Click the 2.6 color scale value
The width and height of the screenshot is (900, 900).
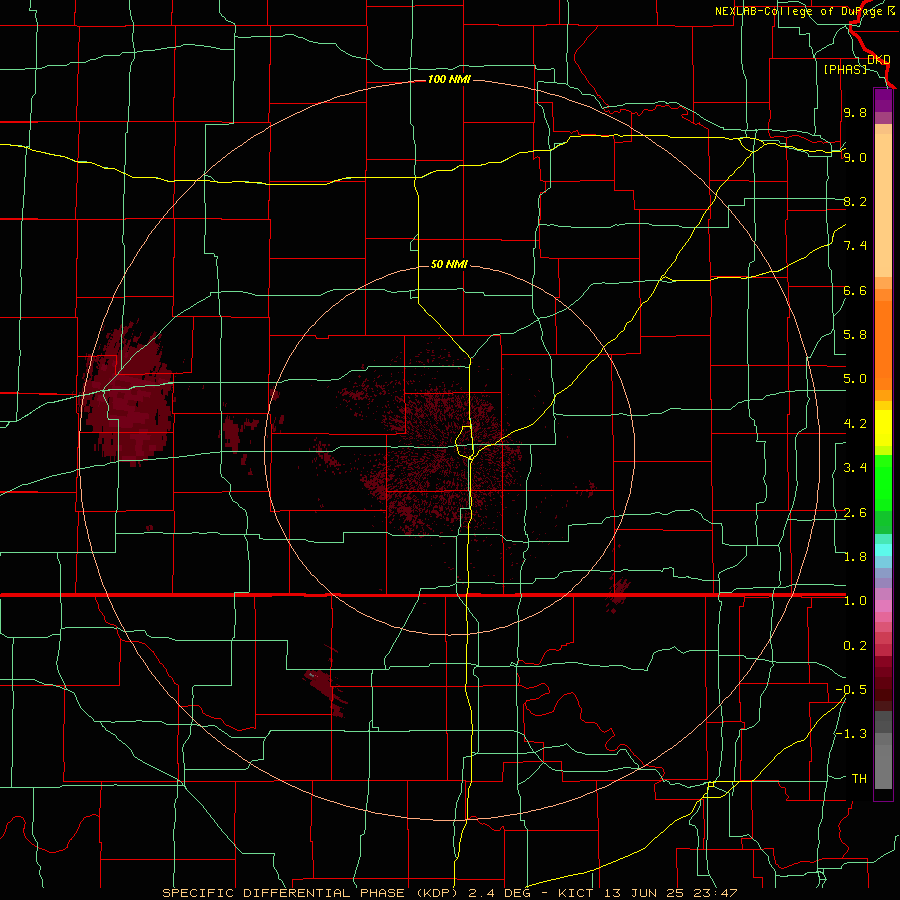tap(855, 513)
